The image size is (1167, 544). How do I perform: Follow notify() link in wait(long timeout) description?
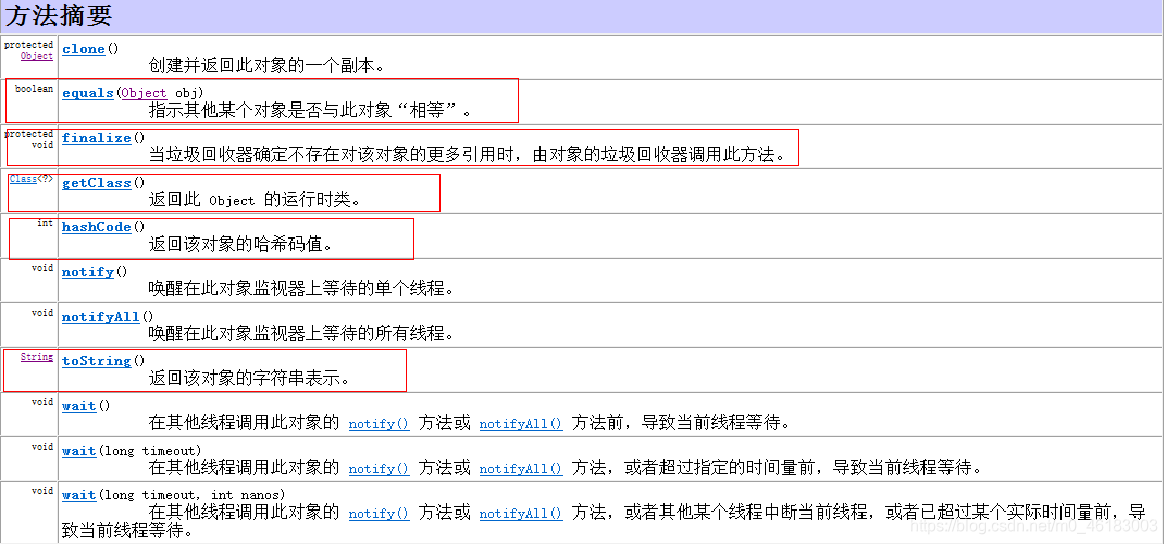[379, 468]
